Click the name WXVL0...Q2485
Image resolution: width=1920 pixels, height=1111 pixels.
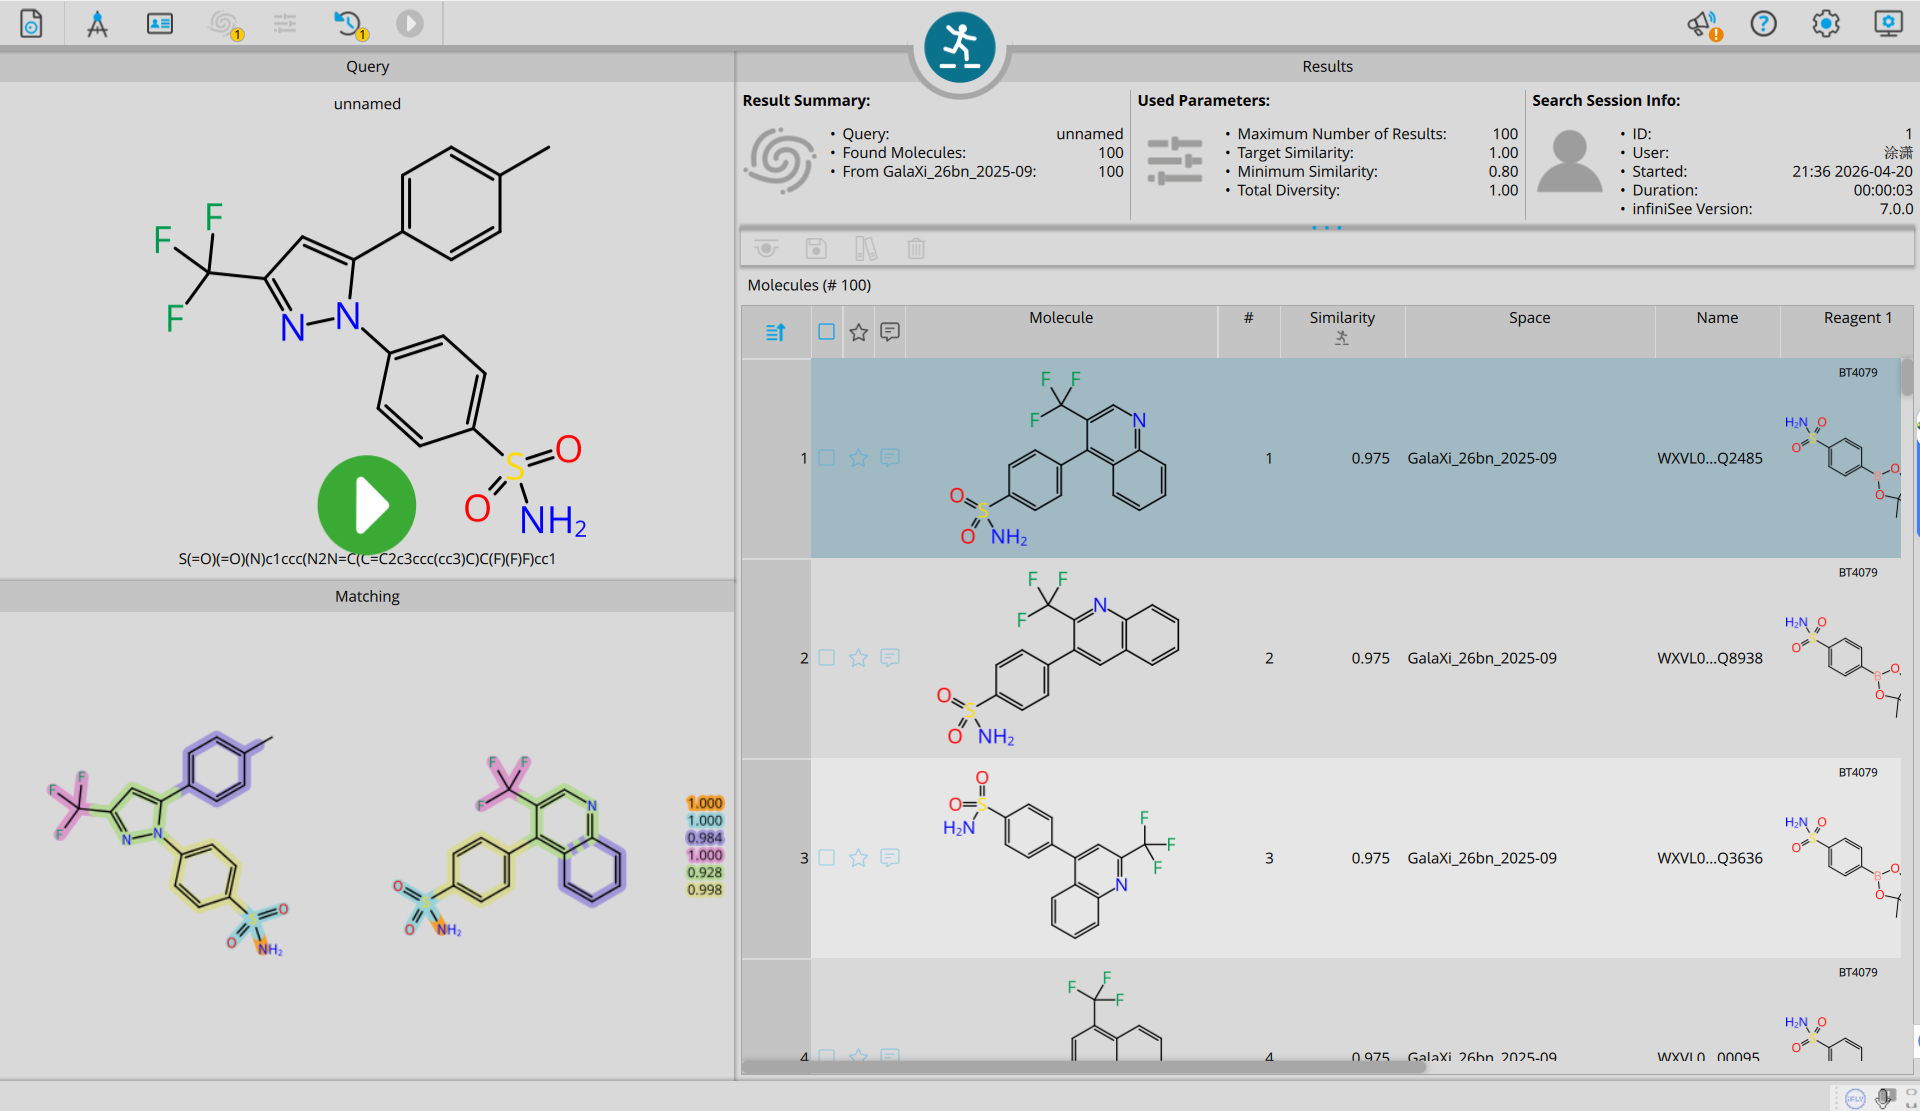[1709, 458]
